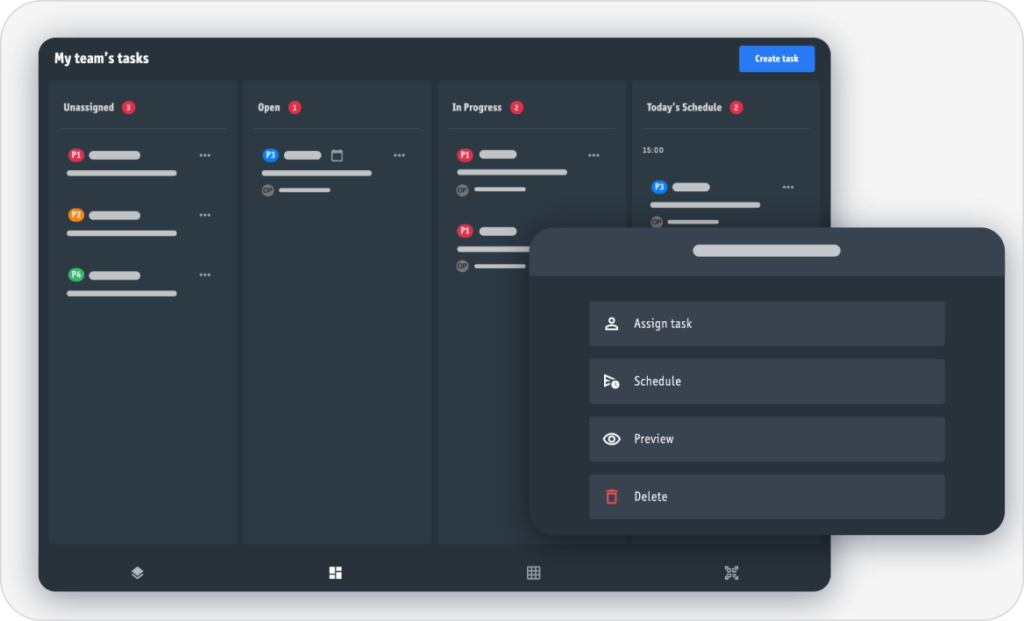The image size is (1024, 621).
Task: Open the overflow menu on the P2 task
Action: 205,214
